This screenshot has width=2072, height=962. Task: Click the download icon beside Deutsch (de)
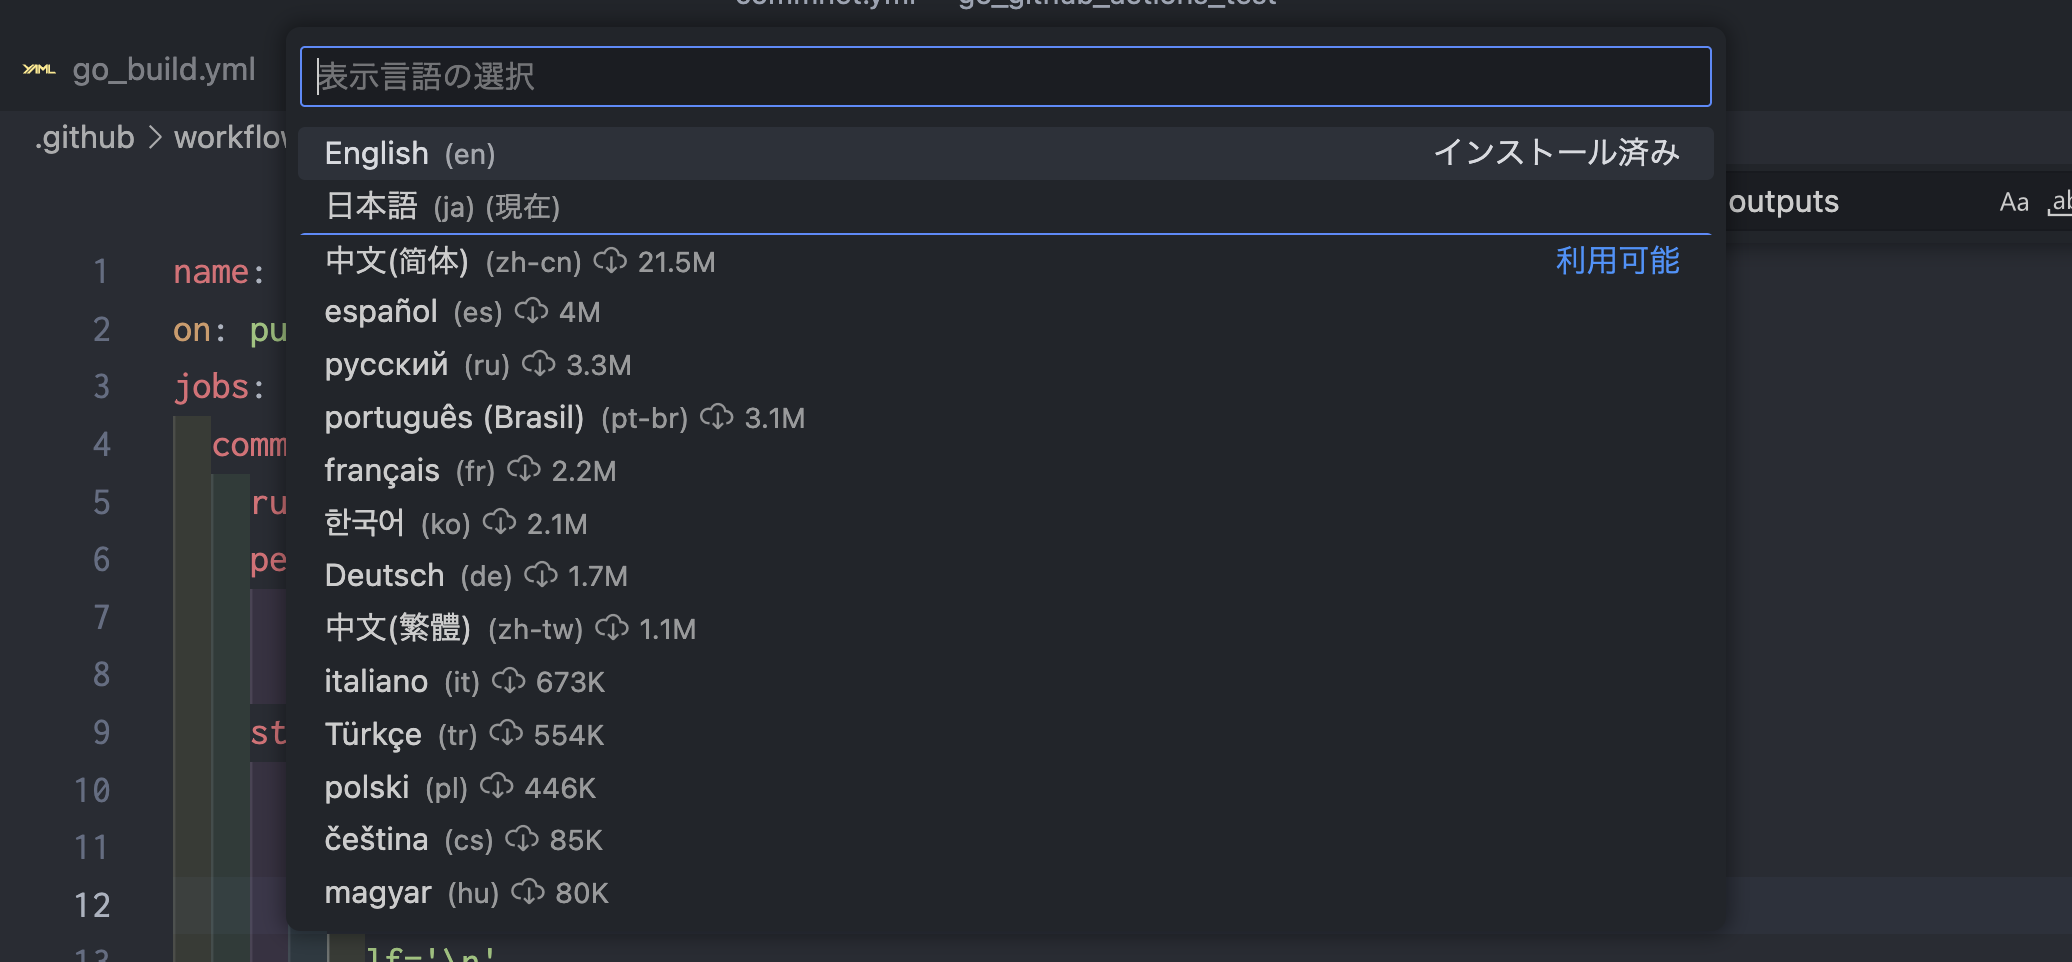click(541, 575)
